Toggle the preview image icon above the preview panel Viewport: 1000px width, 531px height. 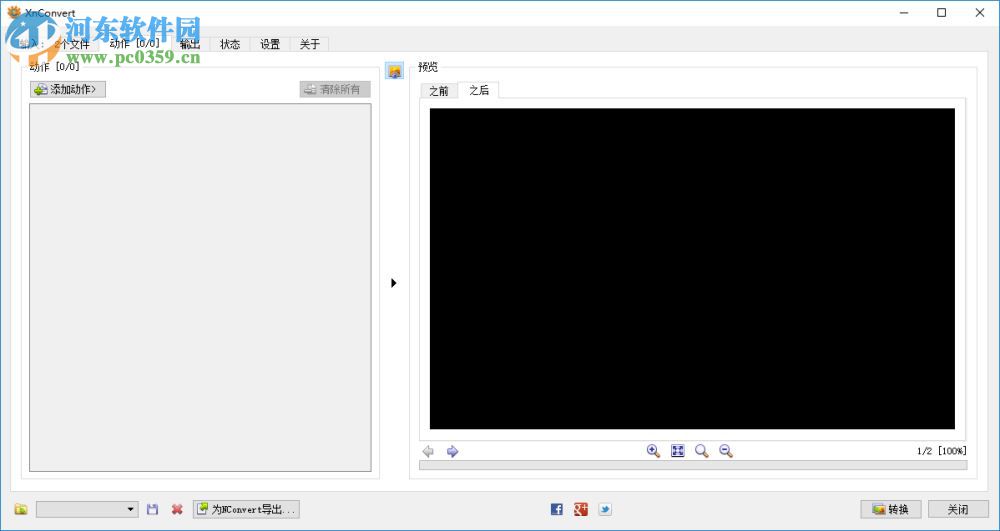[x=395, y=71]
